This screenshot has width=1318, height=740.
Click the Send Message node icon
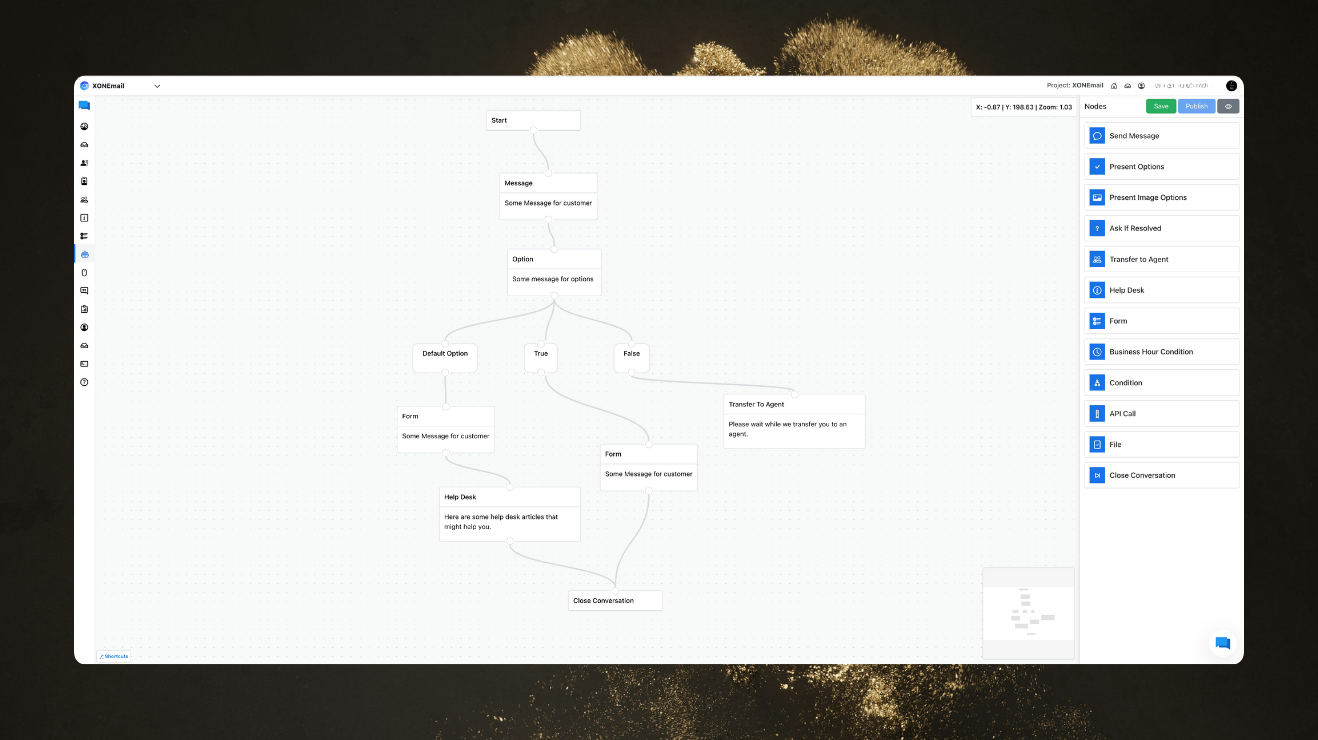(x=1097, y=136)
